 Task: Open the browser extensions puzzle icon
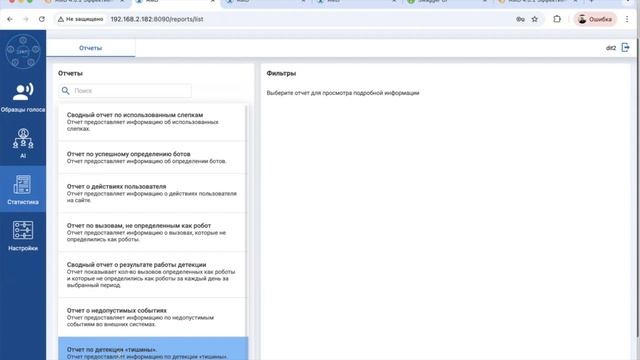pos(557,19)
